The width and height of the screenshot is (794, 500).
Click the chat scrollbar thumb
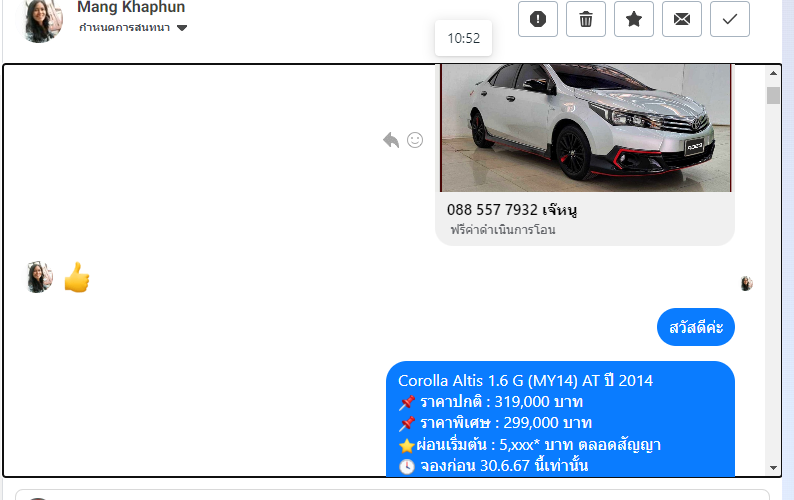coord(773,95)
